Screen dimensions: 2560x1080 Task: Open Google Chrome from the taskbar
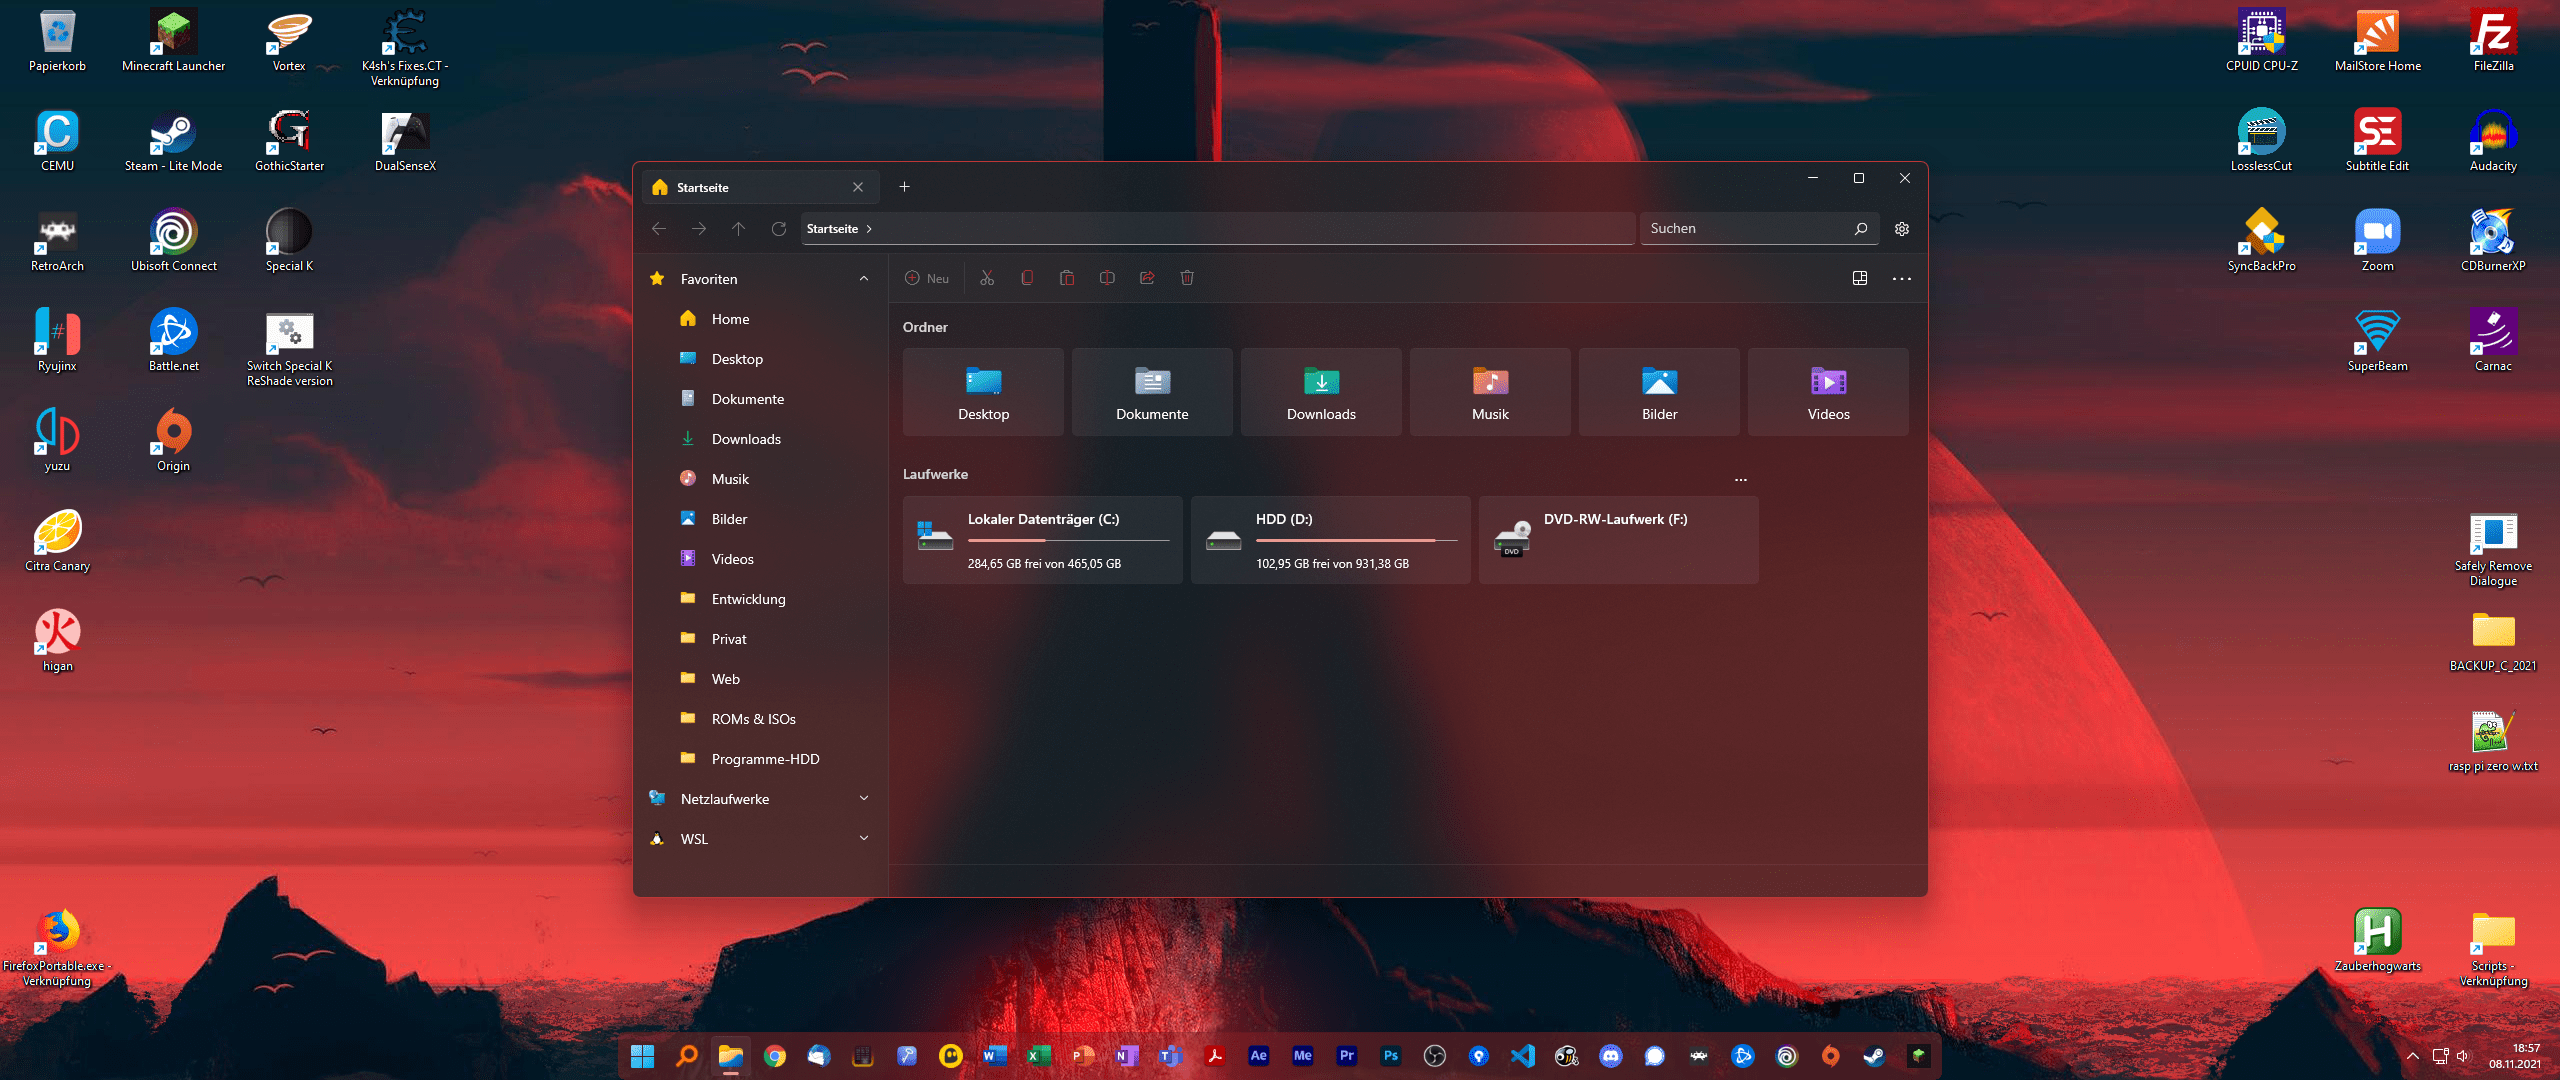pyautogui.click(x=775, y=1056)
